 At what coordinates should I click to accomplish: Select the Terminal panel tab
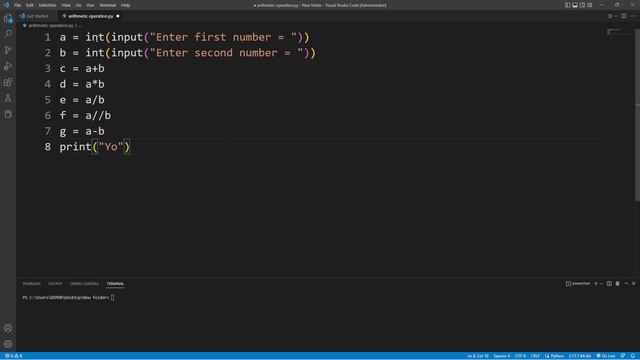click(115, 284)
